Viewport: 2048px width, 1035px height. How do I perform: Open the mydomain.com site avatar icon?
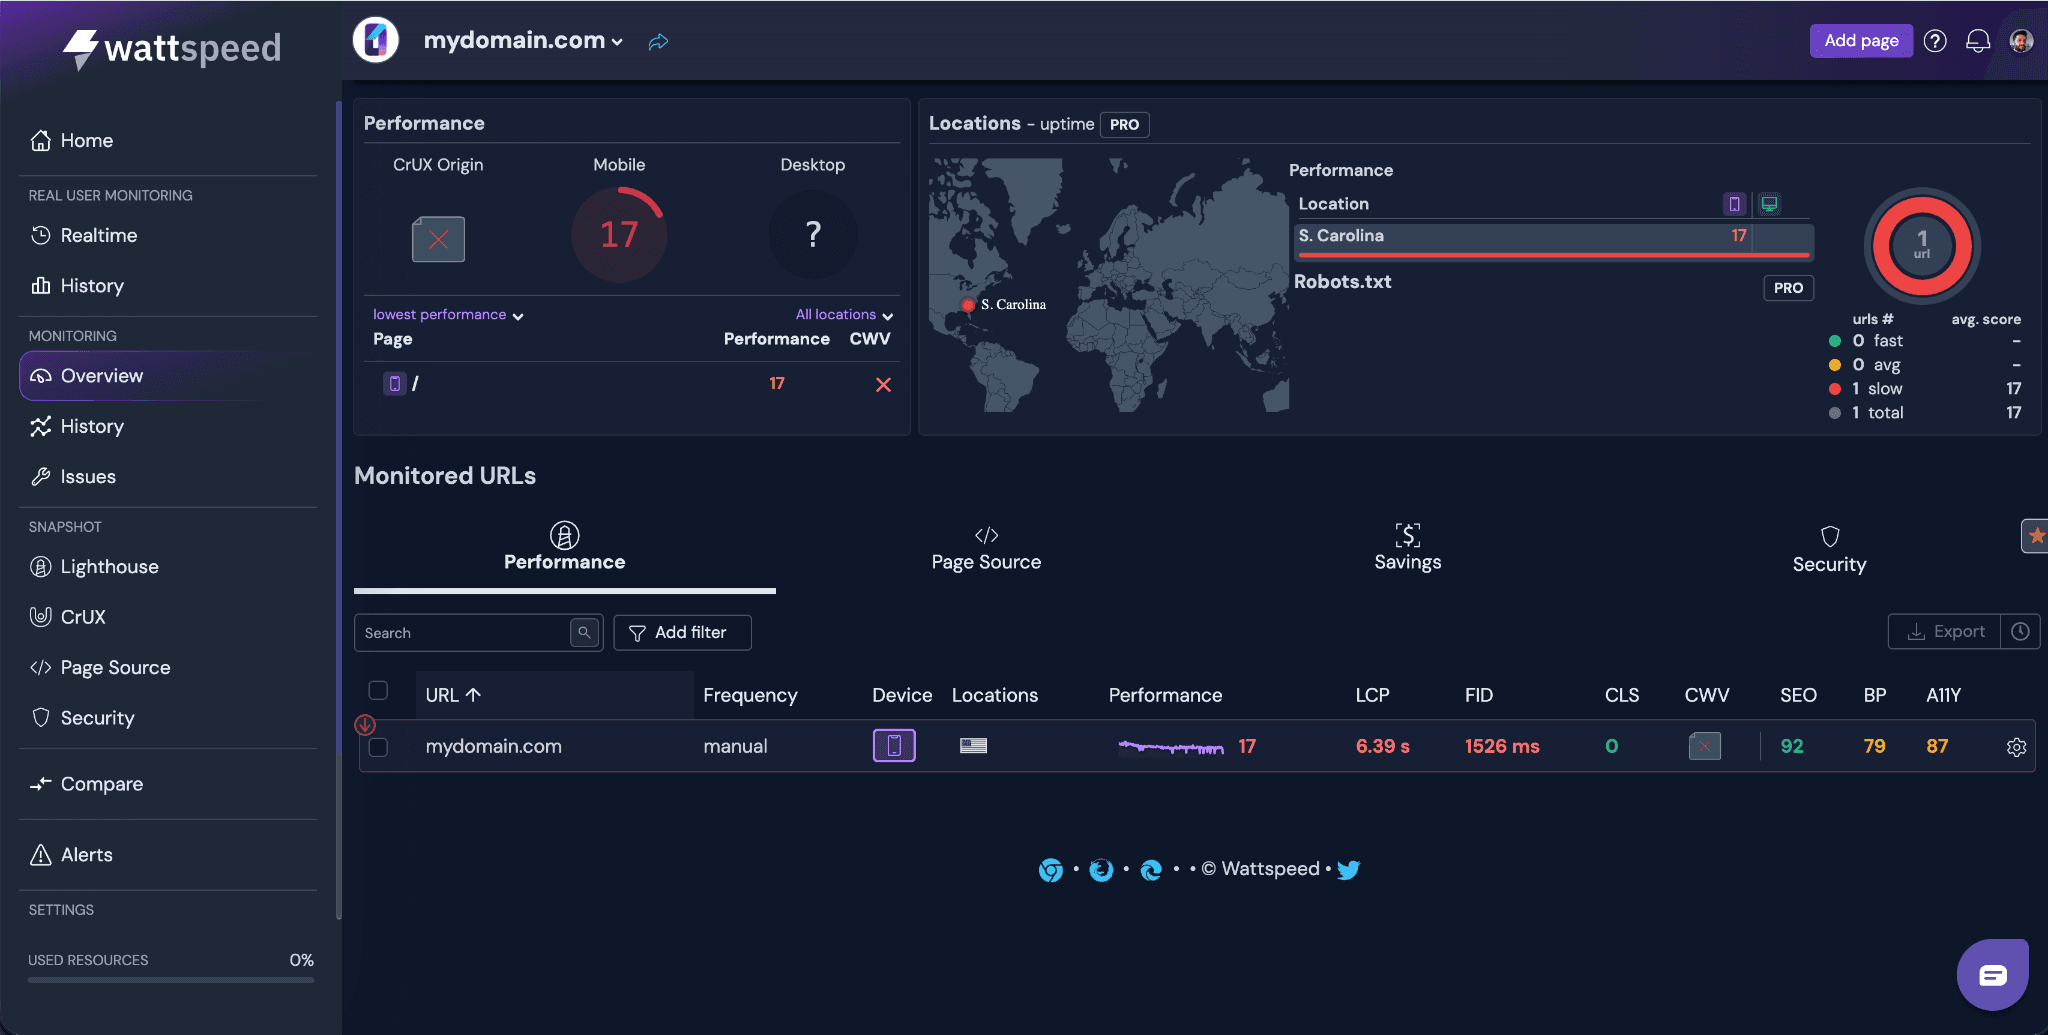(x=376, y=40)
